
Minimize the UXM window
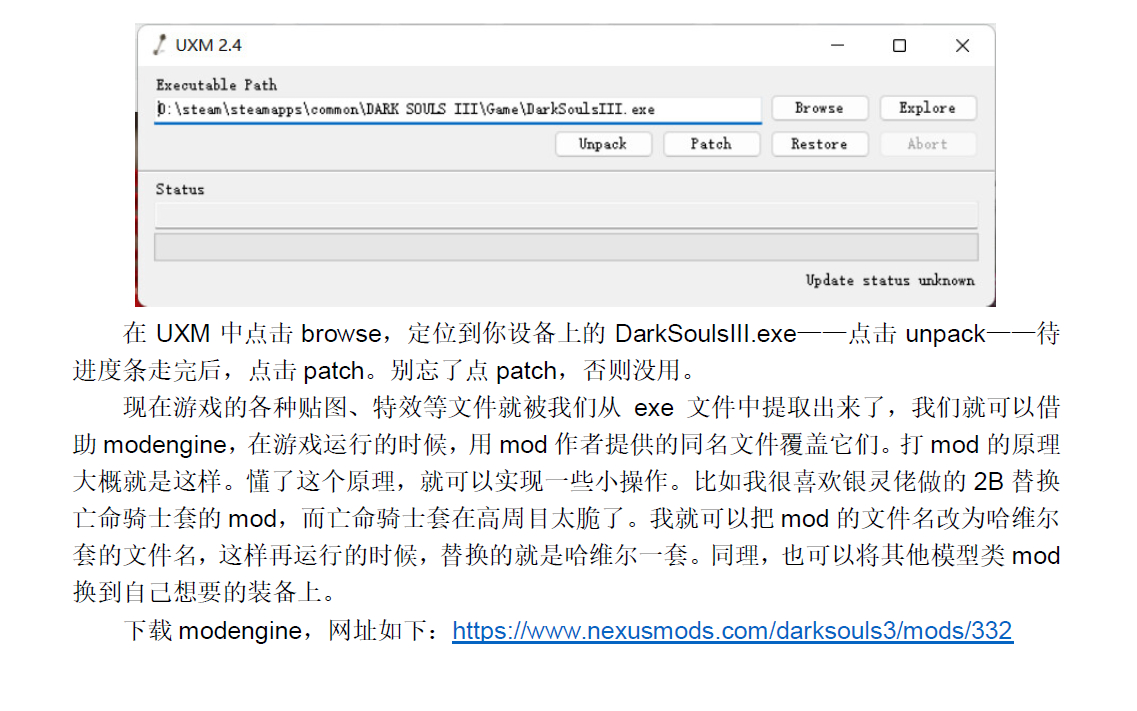point(838,45)
